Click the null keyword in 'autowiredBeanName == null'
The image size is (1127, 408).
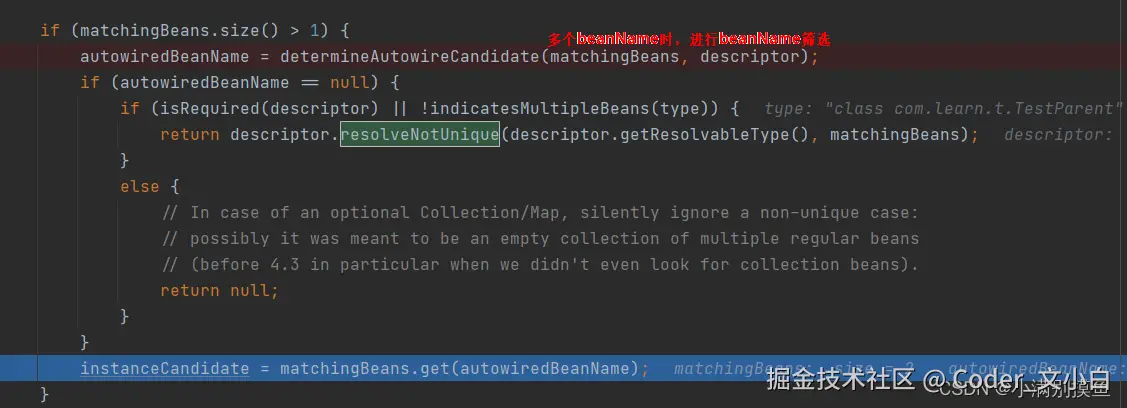349,83
